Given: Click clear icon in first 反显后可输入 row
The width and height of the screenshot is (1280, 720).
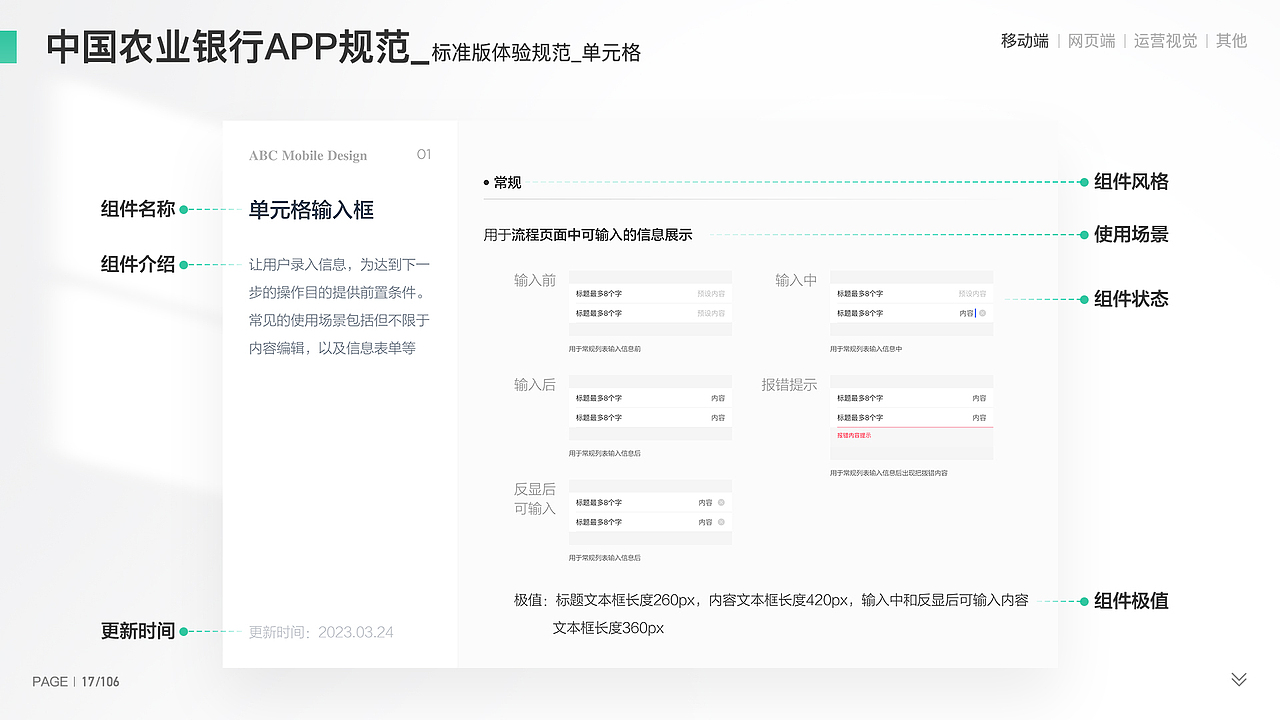Looking at the screenshot, I should 721,502.
